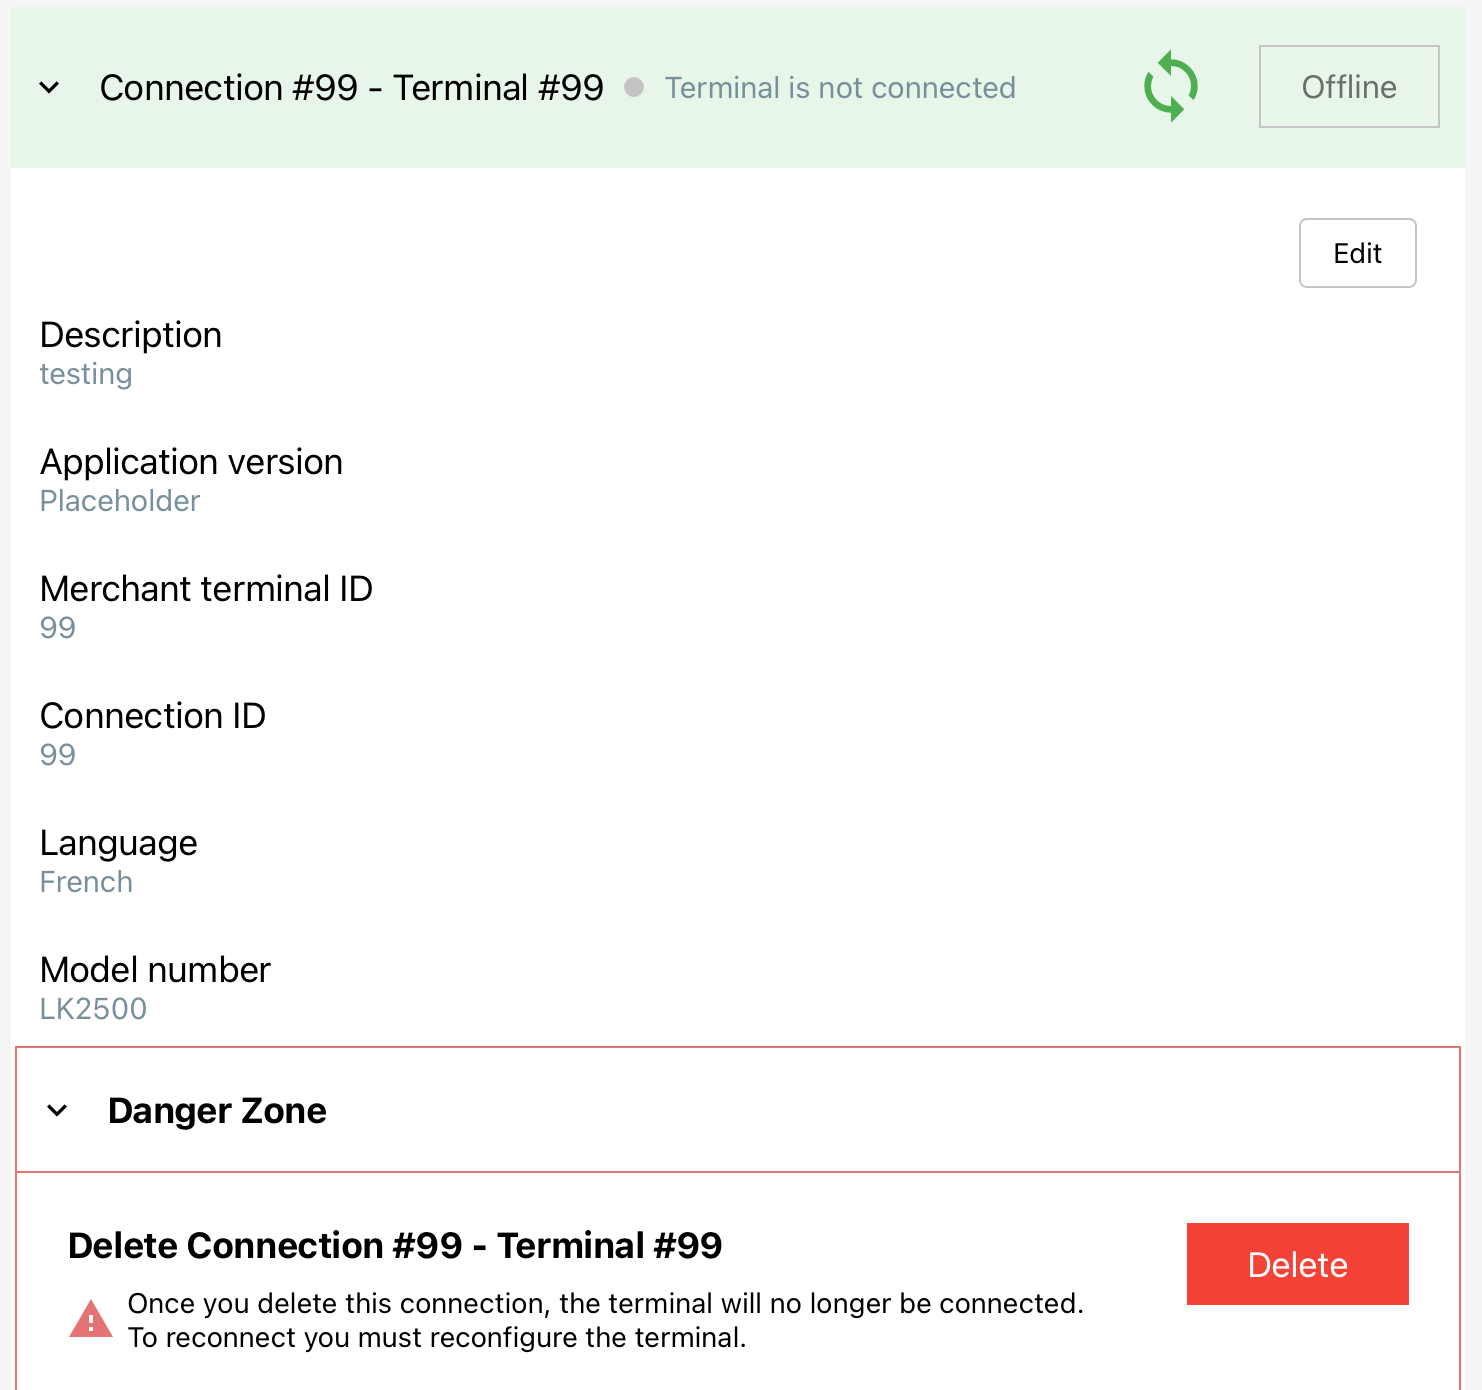Click the Application version 'Placeholder' value
1482x1390 pixels.
[120, 501]
